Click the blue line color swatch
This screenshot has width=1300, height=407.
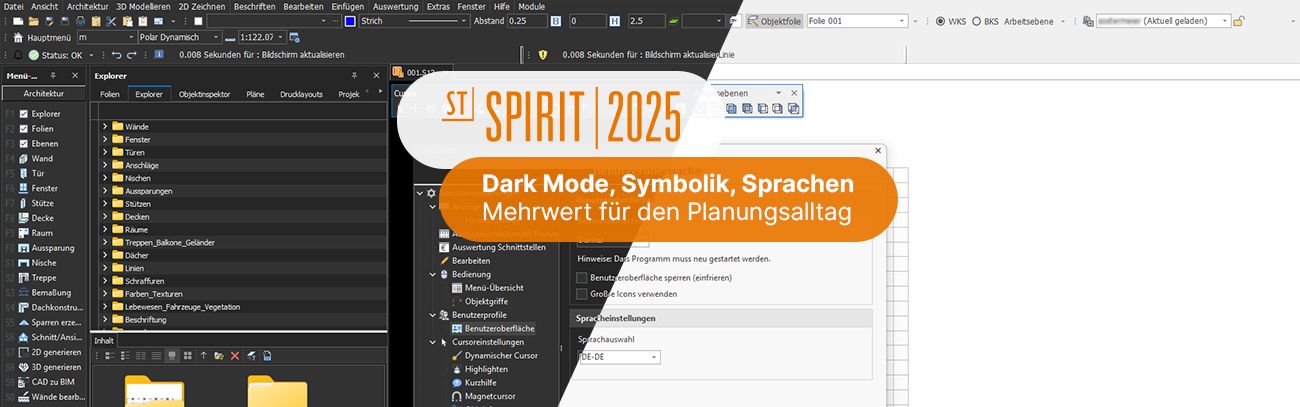click(x=350, y=21)
